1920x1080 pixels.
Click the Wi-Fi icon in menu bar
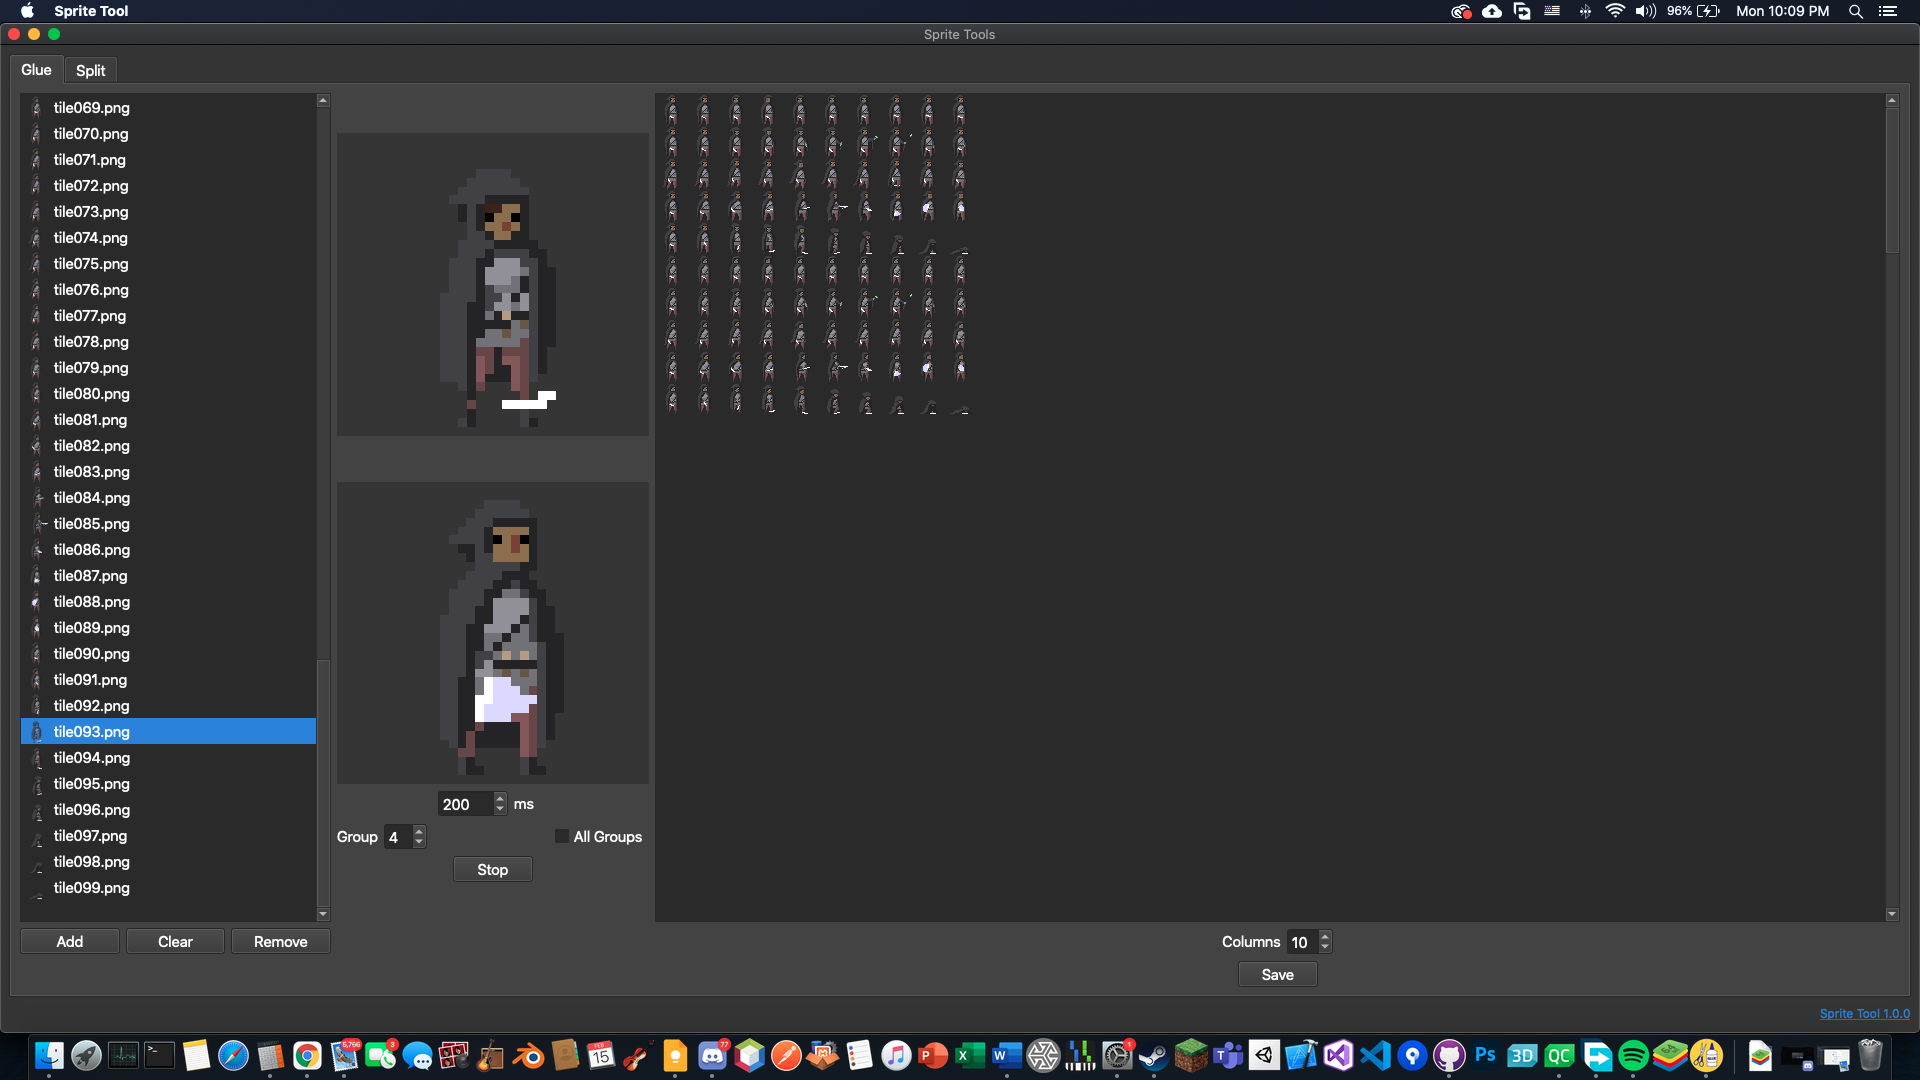tap(1614, 11)
